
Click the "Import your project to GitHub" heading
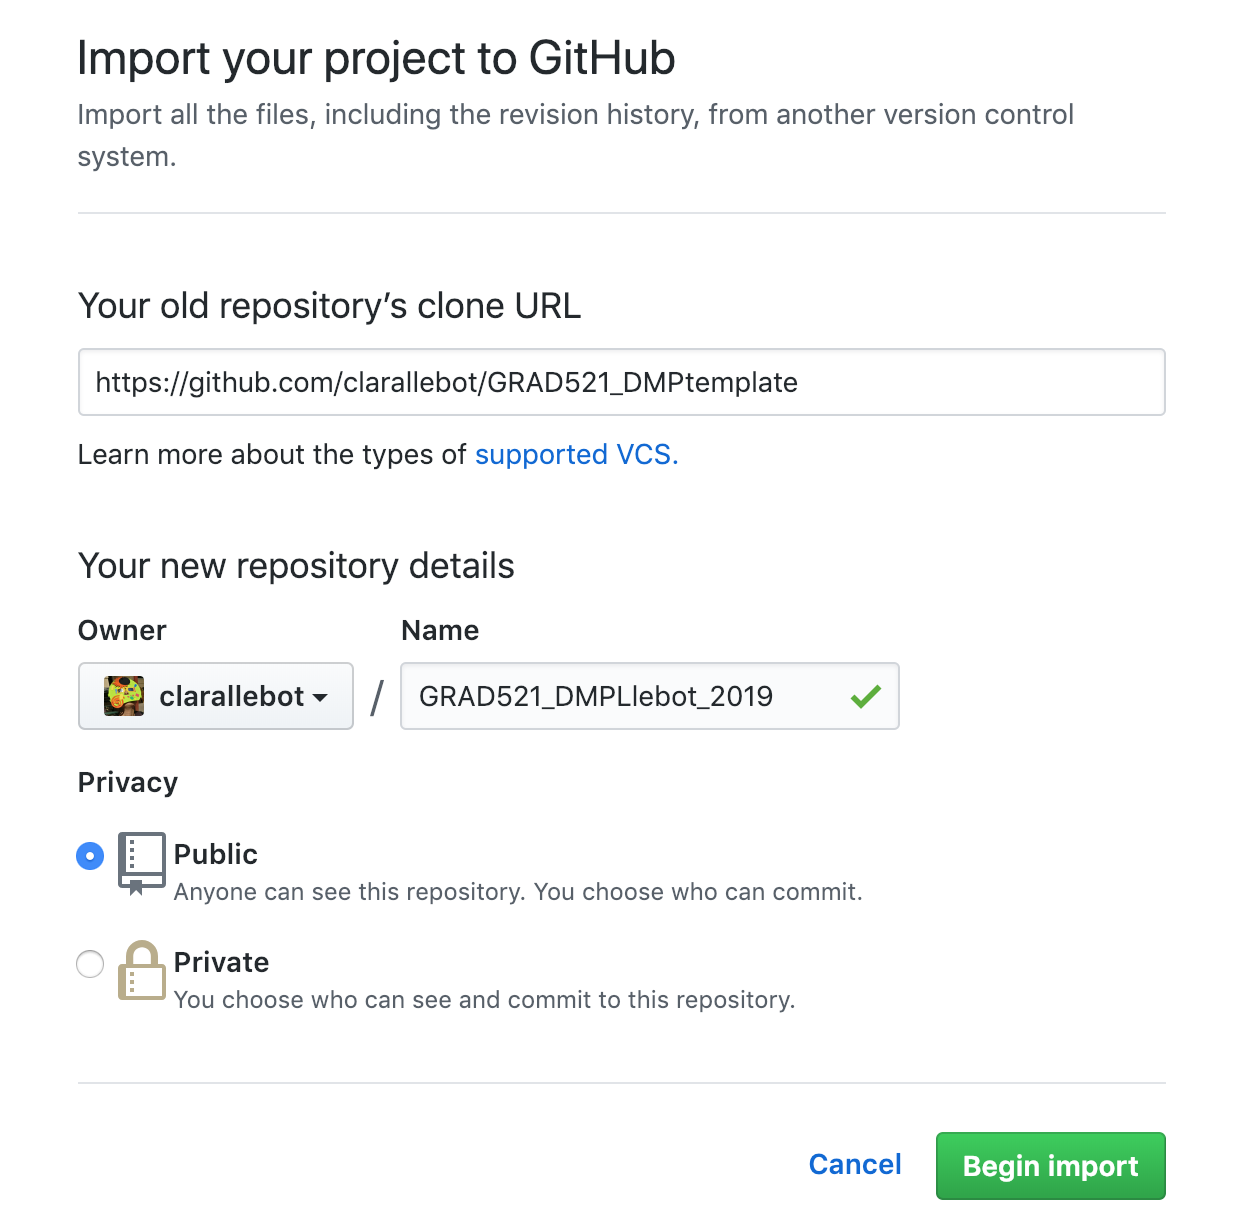(376, 58)
